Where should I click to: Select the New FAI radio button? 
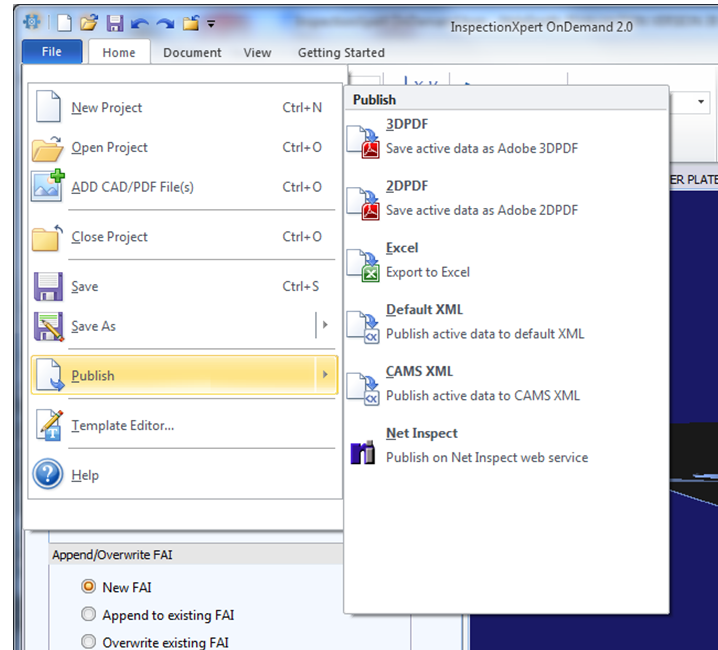click(x=88, y=586)
